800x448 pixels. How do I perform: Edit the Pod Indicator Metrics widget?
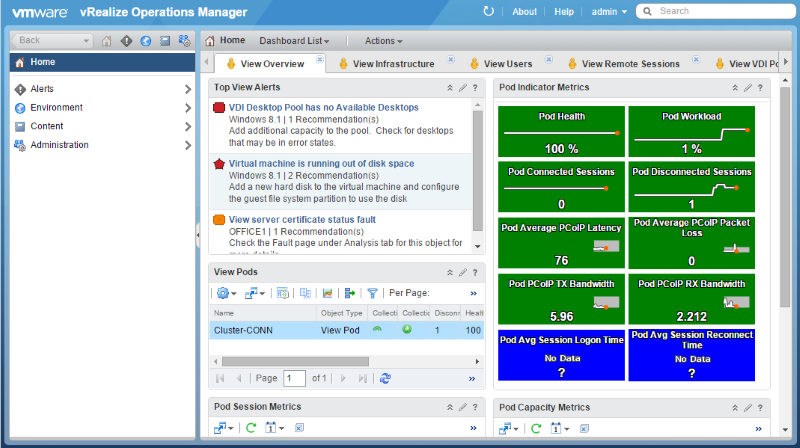point(747,88)
